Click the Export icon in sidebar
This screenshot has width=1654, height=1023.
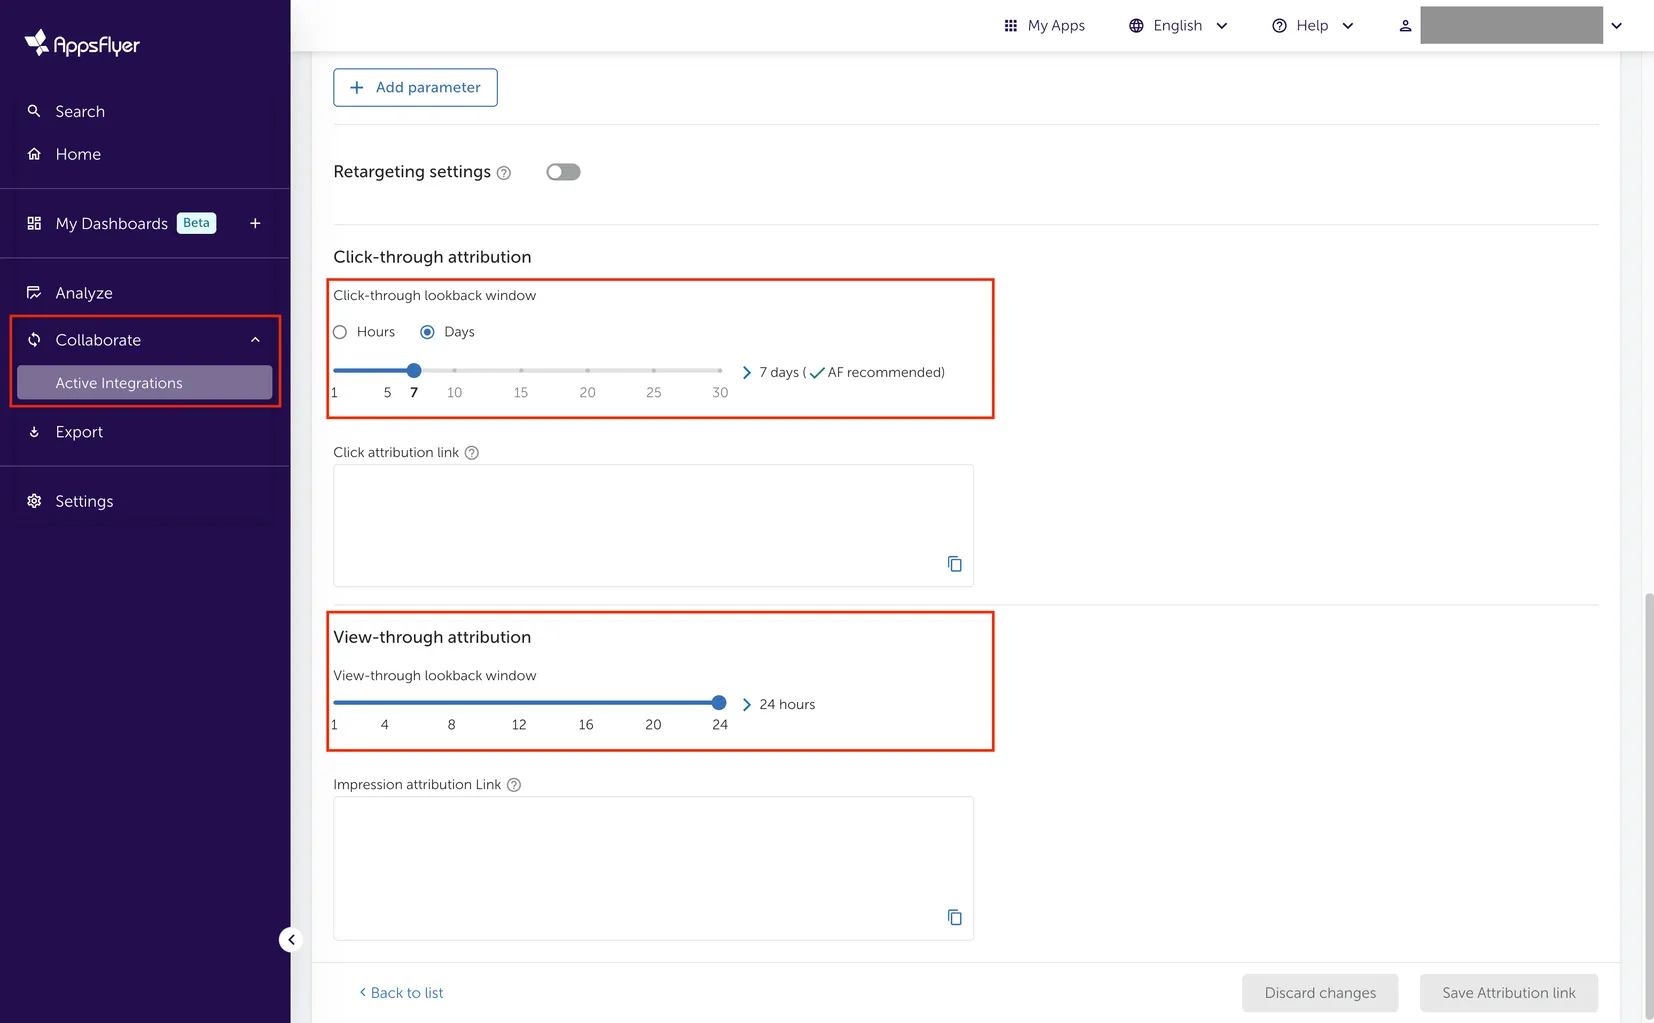click(33, 431)
